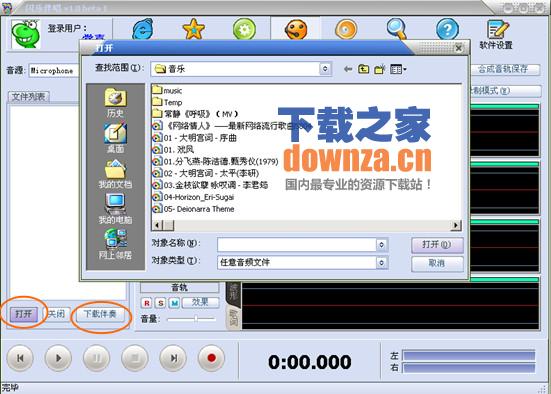Expand the 查找范围 音乐 folder dropdown
Image resolution: width=551 pixels, height=394 pixels.
(x=325, y=69)
